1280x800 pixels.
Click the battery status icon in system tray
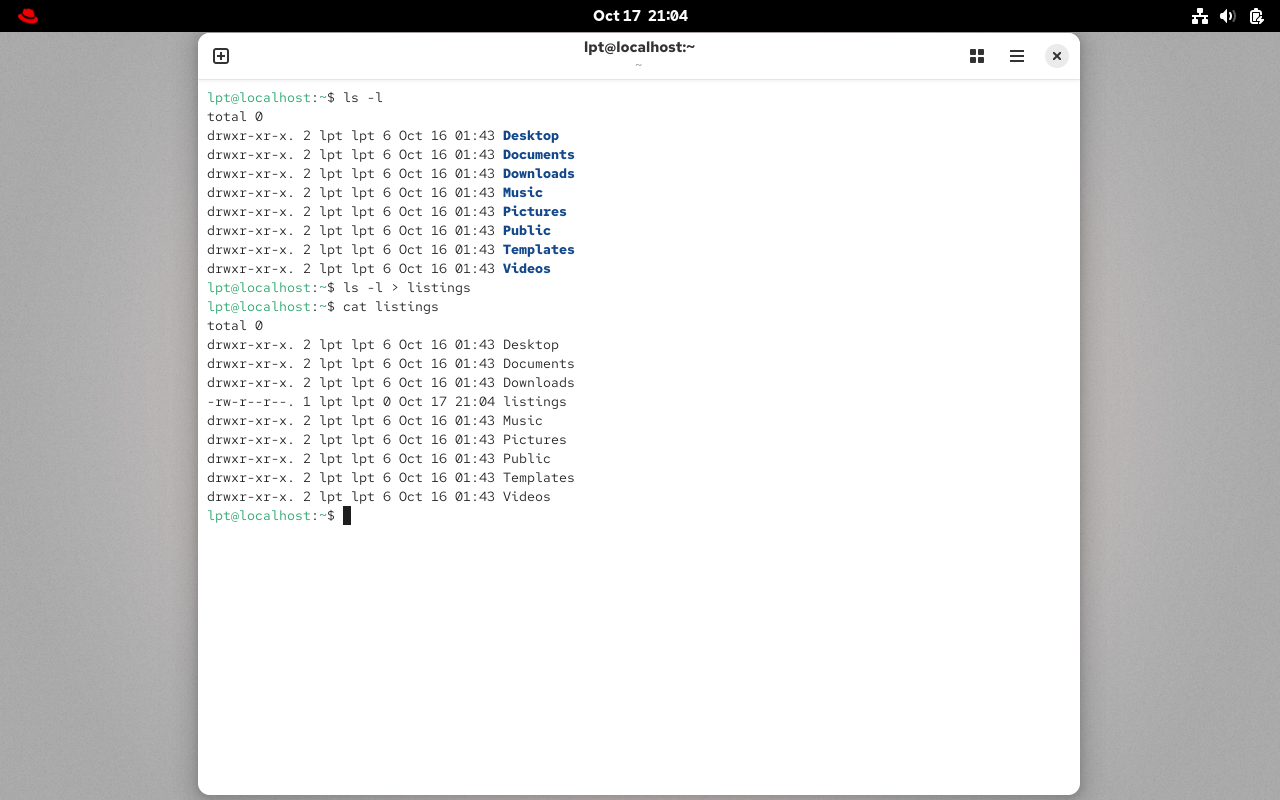pyautogui.click(x=1256, y=16)
